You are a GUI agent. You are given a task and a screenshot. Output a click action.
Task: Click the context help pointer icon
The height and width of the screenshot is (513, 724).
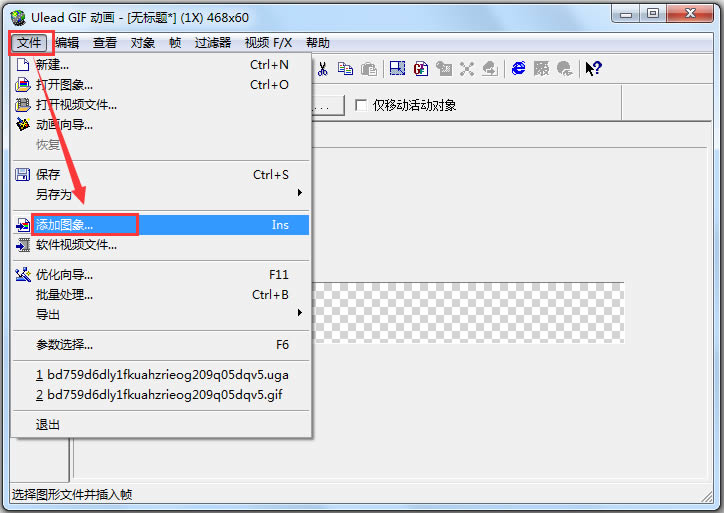[593, 69]
